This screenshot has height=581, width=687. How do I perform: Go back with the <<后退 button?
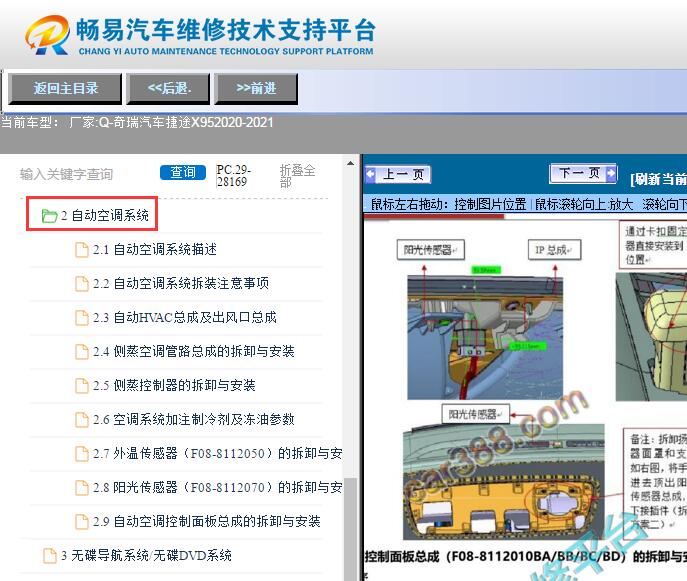coord(169,89)
